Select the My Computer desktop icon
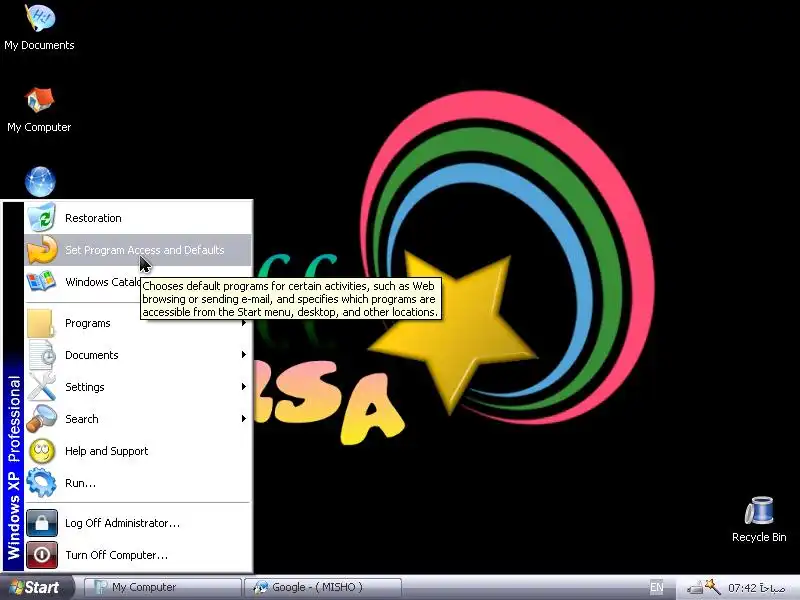 pos(39,110)
